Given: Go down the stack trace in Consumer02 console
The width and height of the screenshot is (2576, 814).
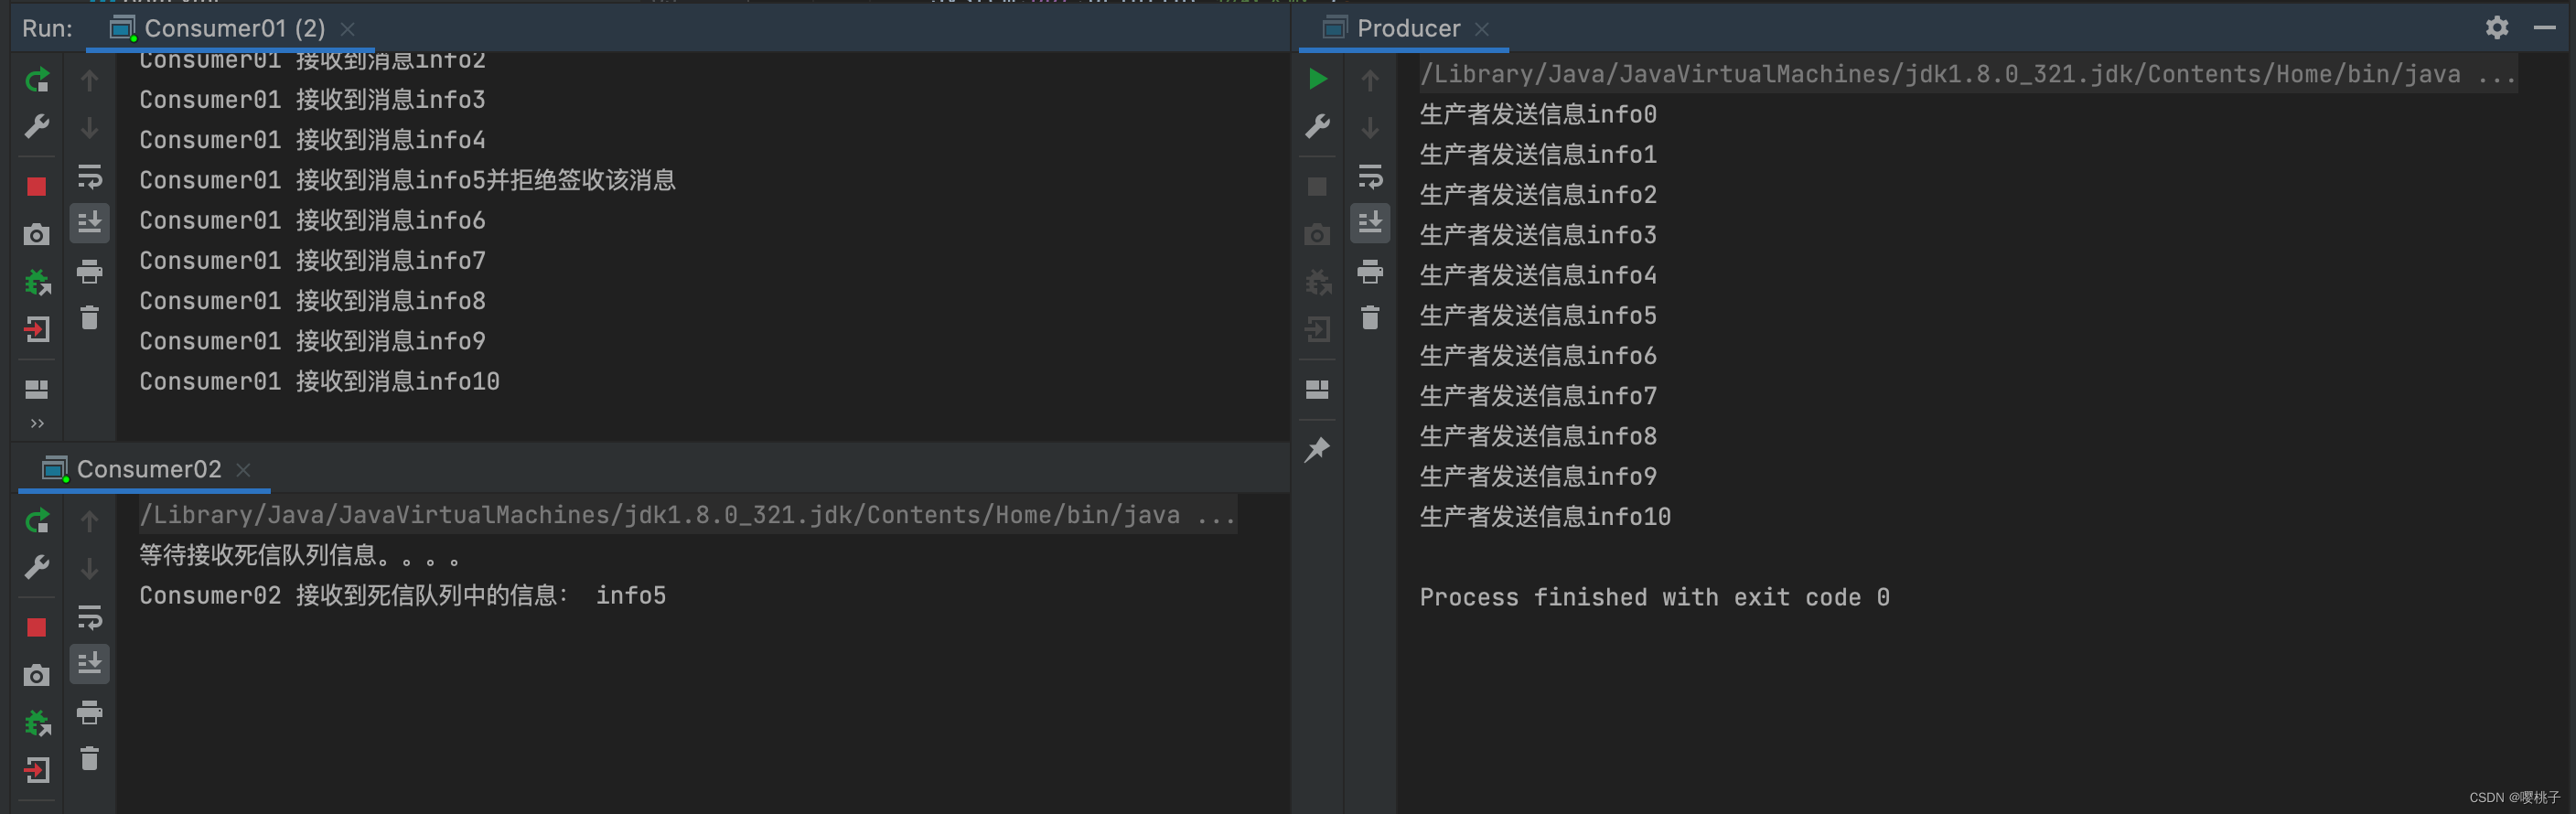Looking at the screenshot, I should point(90,569).
